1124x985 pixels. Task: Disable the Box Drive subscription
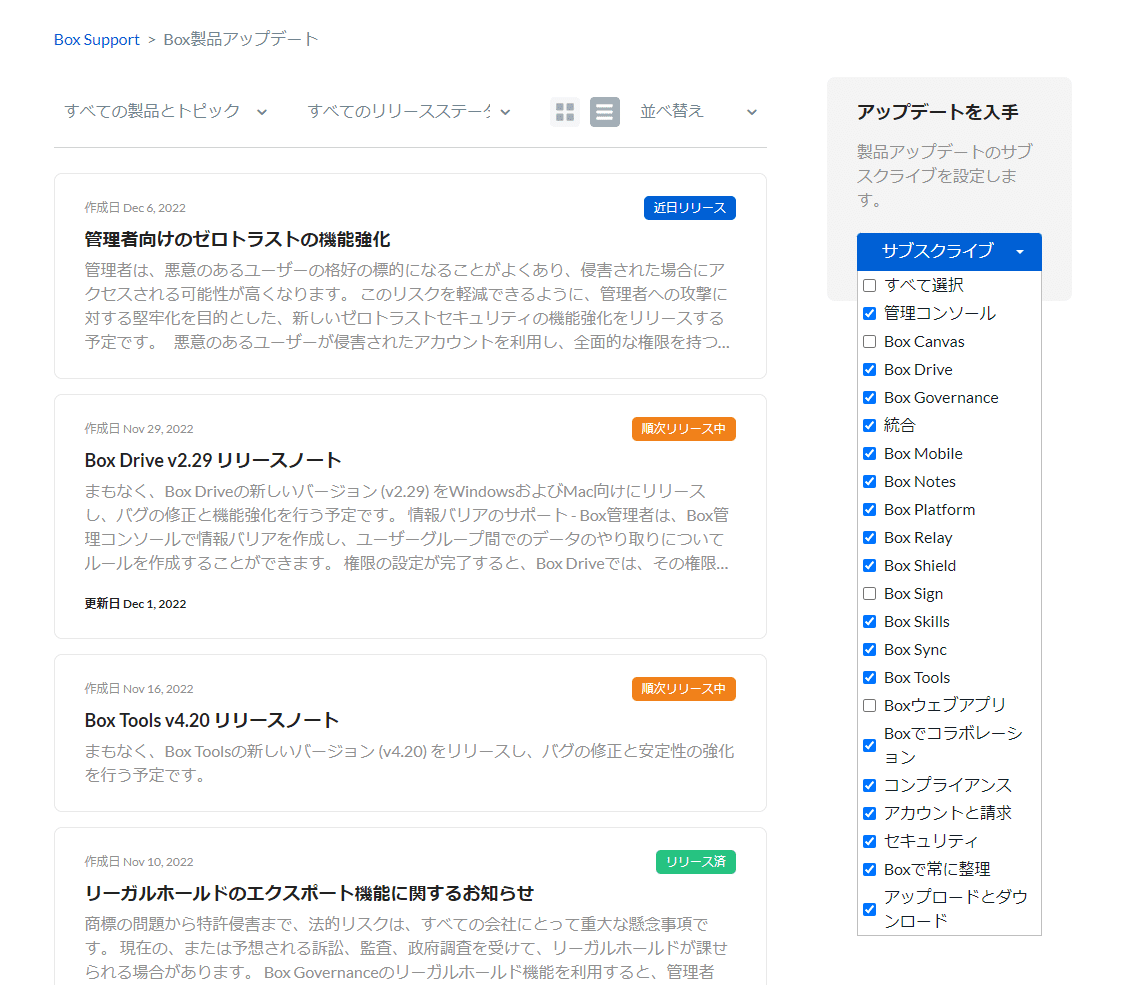869,369
